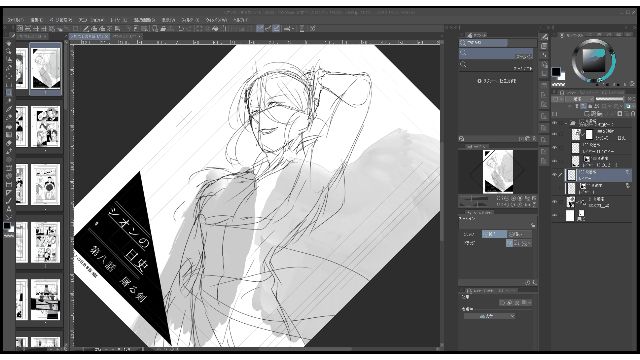Hide the top layer folder via eye icon
This screenshot has width=640, height=360.
555,123
